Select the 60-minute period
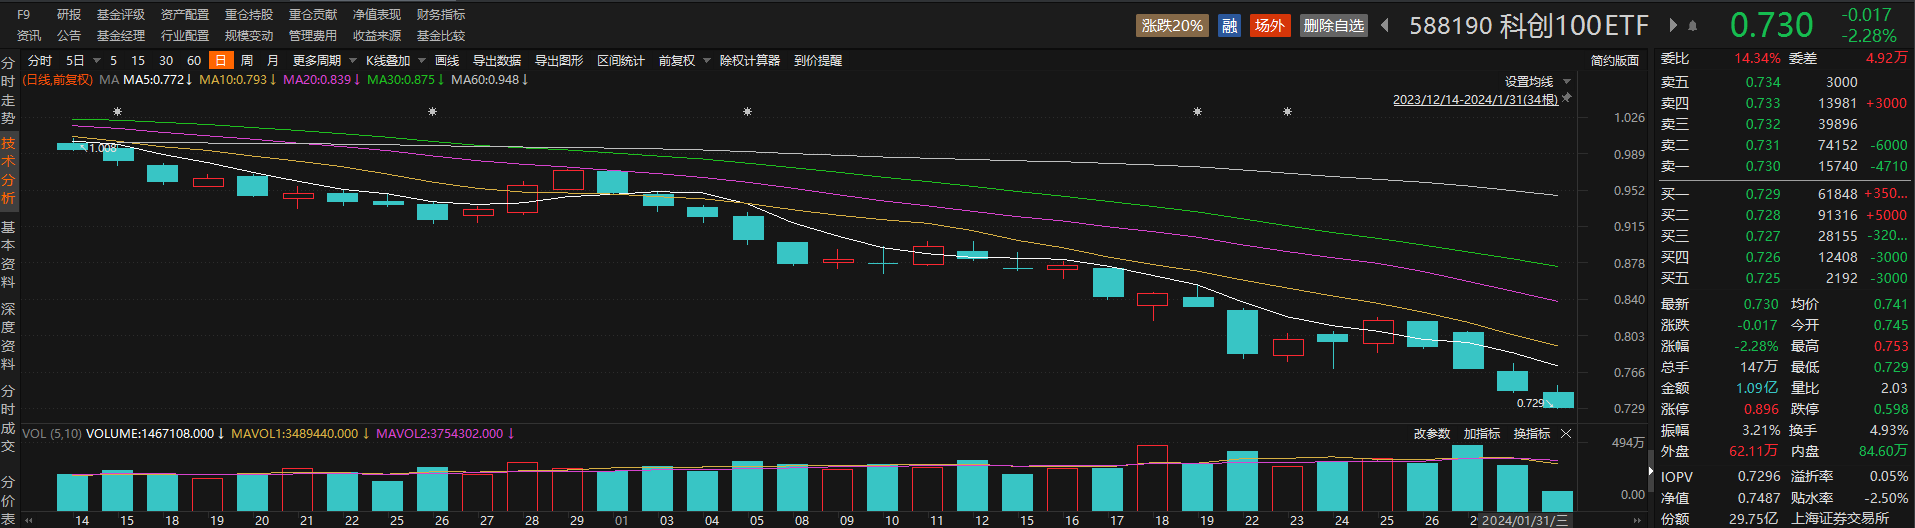Viewport: 1915px width, 528px height. click(194, 60)
